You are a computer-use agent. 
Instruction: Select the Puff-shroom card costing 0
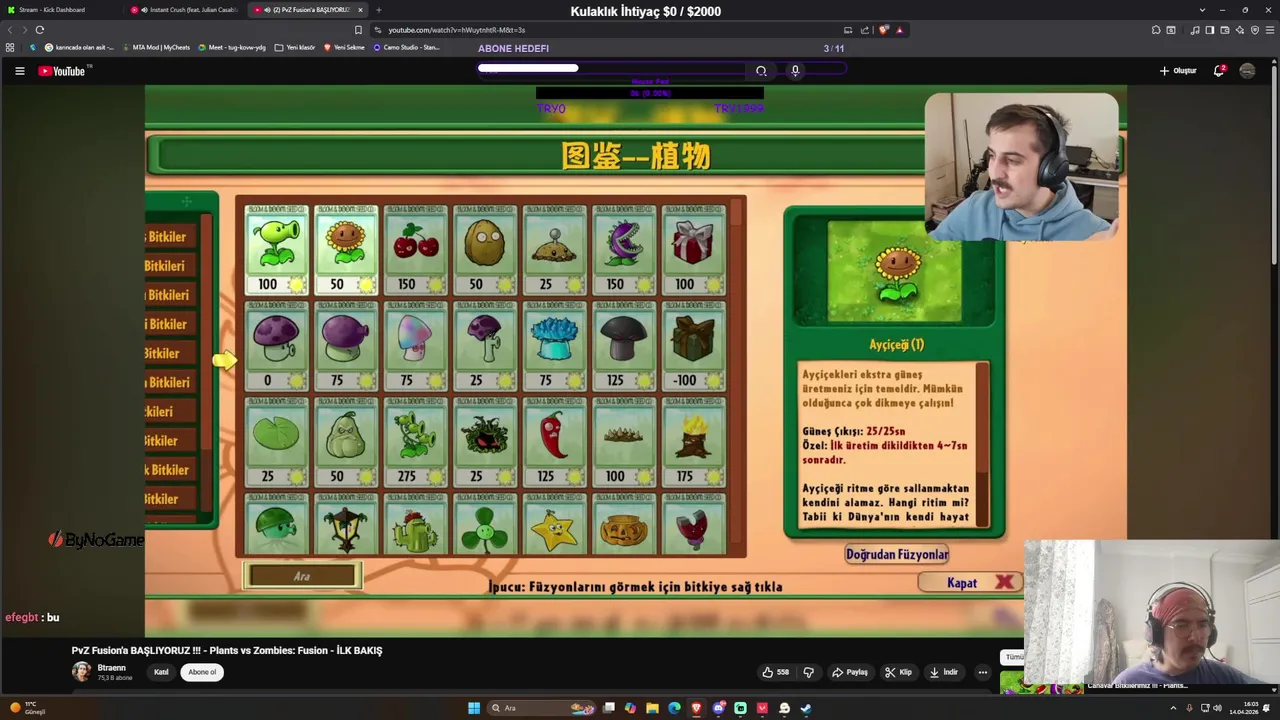pos(277,346)
